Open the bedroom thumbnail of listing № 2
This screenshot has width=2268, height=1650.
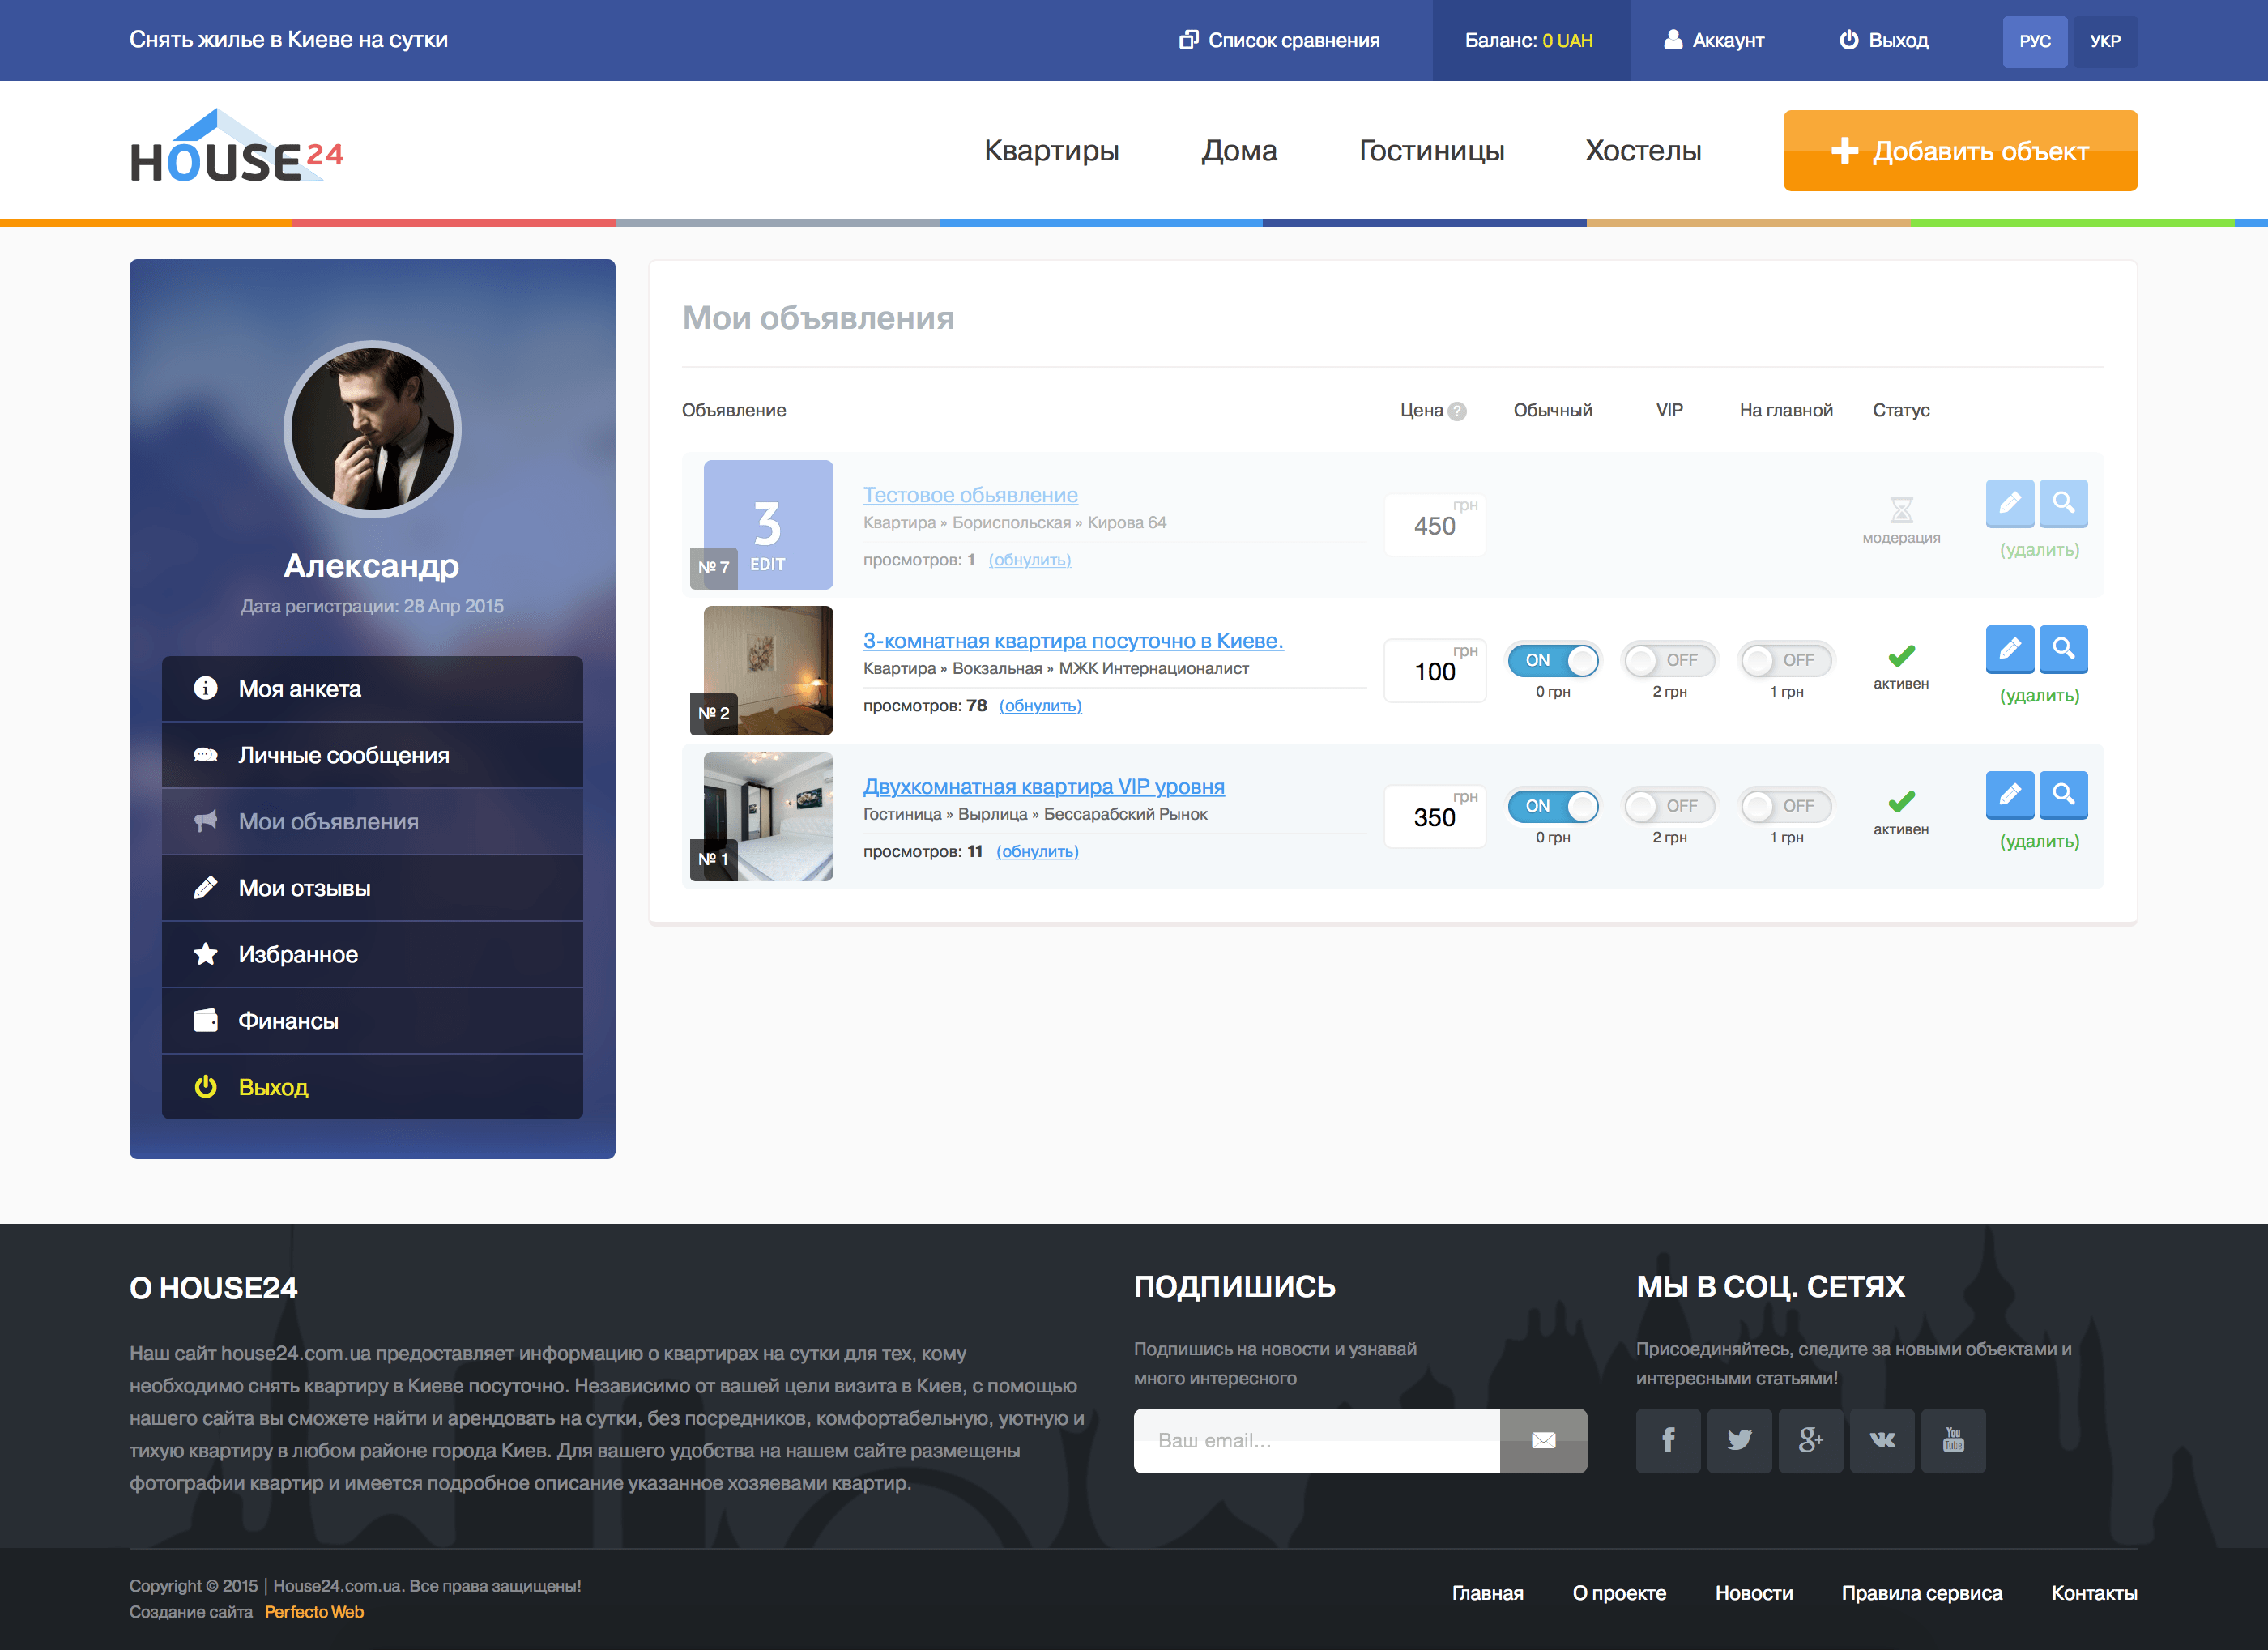(768, 670)
